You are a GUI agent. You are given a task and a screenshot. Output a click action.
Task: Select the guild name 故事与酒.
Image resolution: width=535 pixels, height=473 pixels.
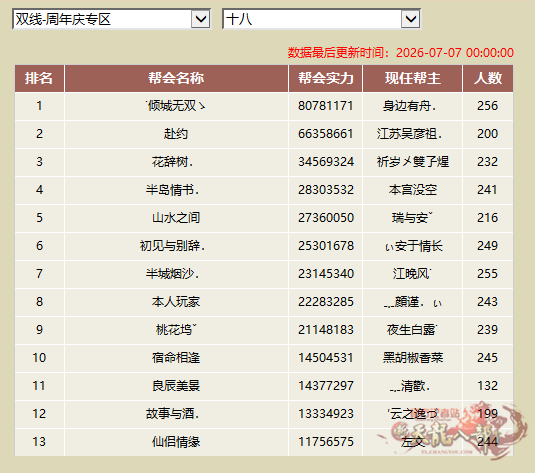[172, 414]
